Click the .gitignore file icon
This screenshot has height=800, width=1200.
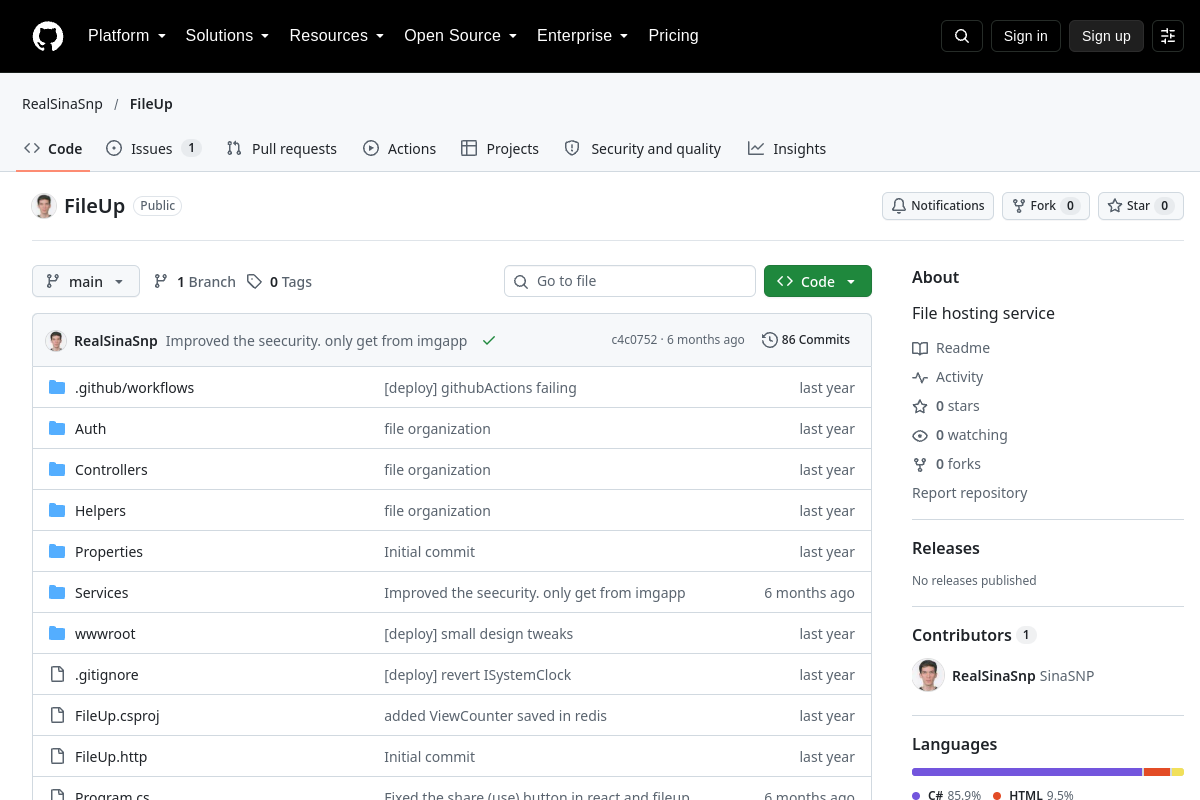pos(57,674)
